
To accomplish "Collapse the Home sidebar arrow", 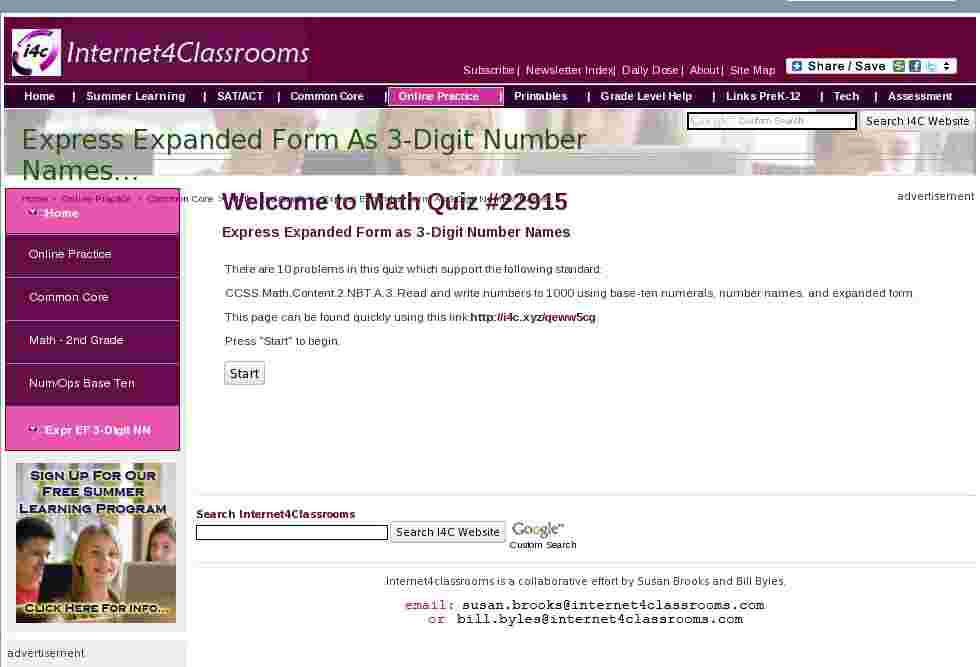I will (x=33, y=213).
